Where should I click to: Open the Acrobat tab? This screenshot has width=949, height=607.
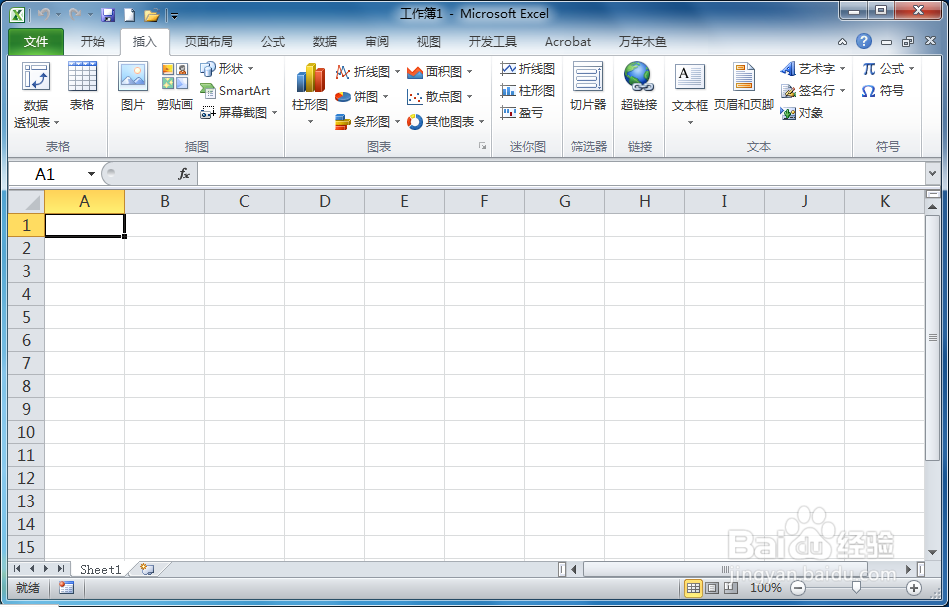pyautogui.click(x=568, y=42)
